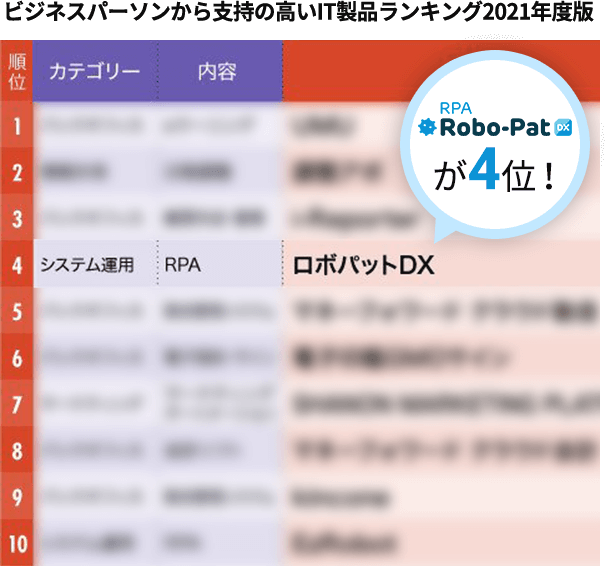Click rank number 7
Viewport: 612px width, 566px height.
pyautogui.click(x=17, y=404)
